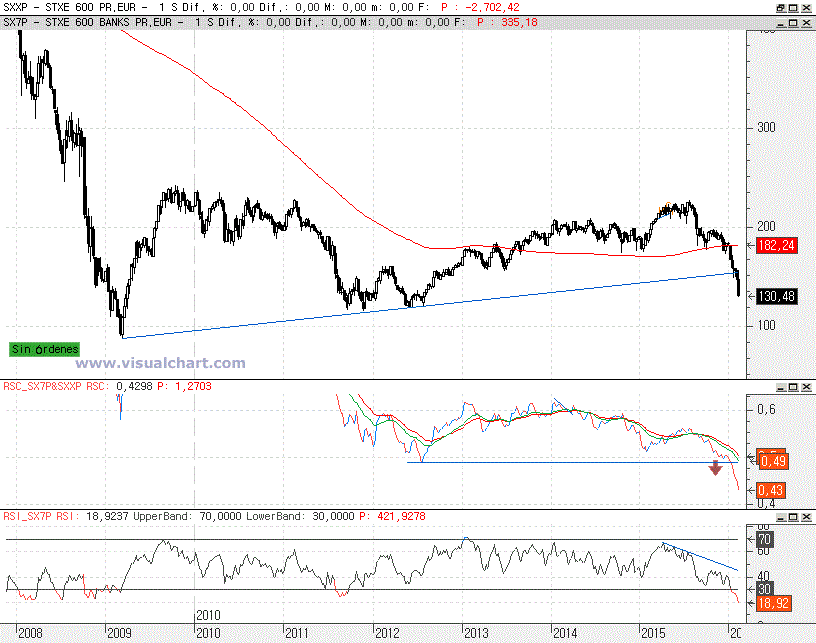Image resolution: width=816 pixels, height=643 pixels.
Task: Click the 100 level on price axis
Action: click(x=766, y=326)
